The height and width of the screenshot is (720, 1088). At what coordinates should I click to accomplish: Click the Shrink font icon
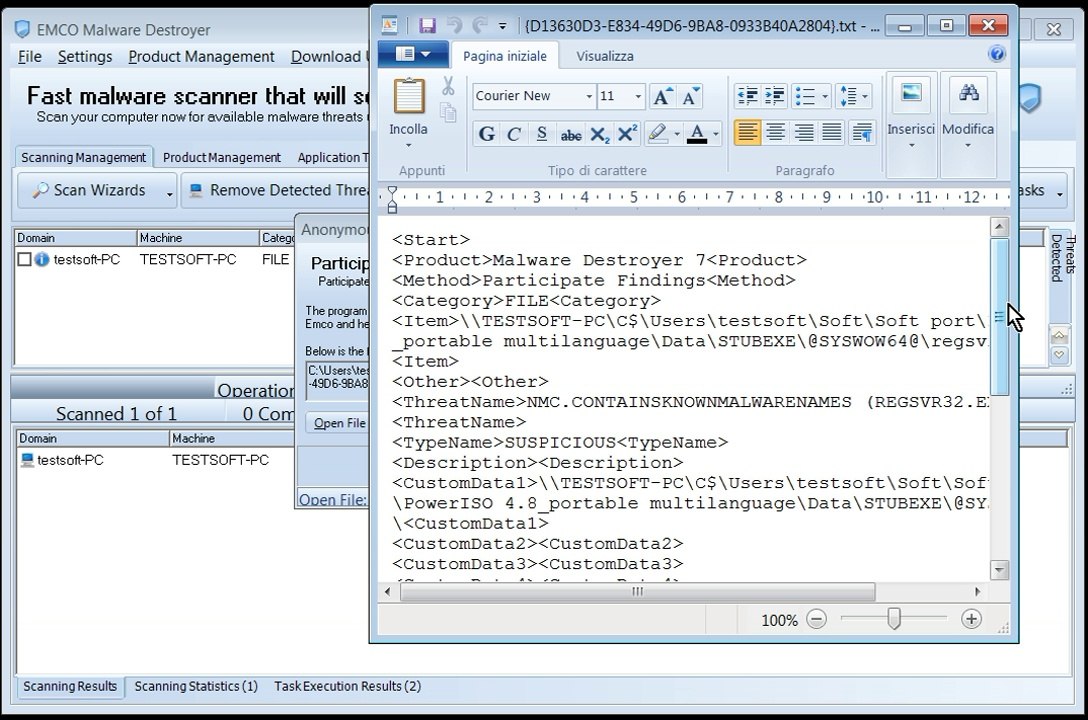point(690,96)
